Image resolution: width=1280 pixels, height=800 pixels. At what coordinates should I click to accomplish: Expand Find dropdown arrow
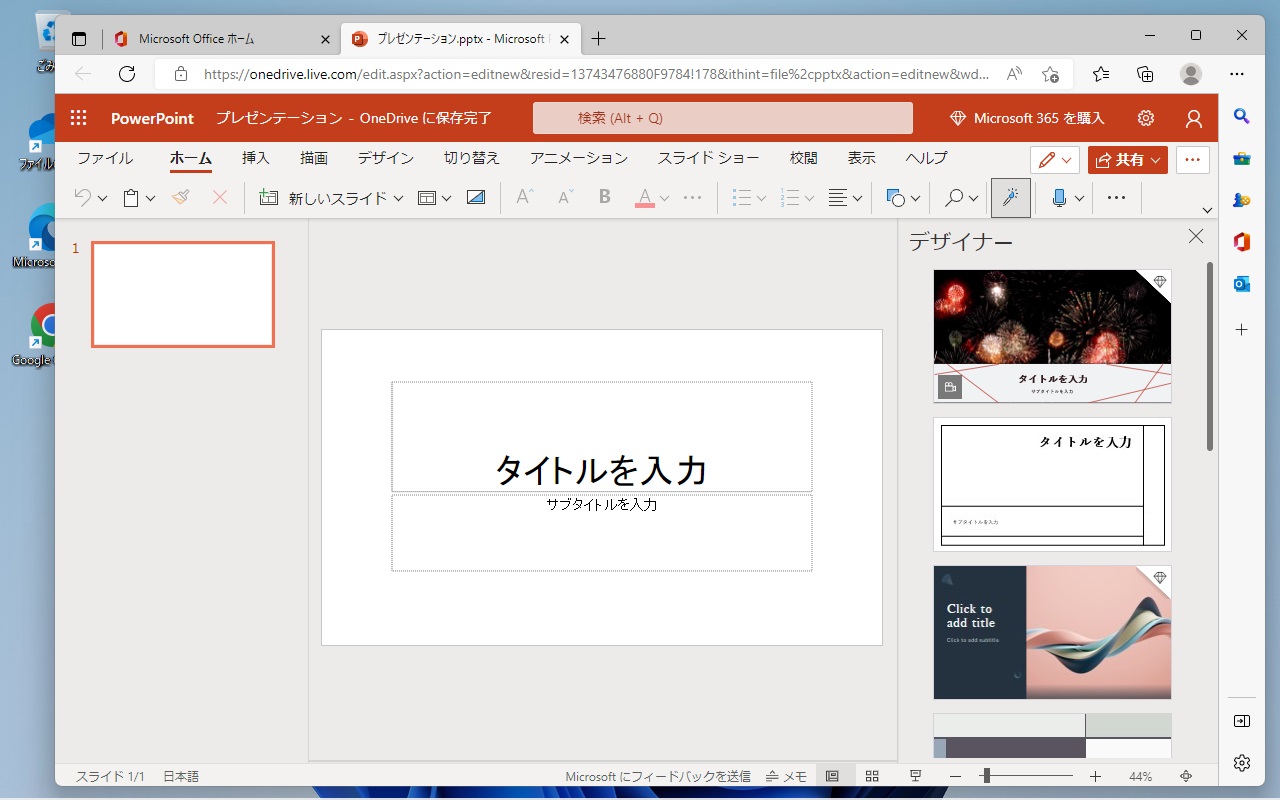973,199
